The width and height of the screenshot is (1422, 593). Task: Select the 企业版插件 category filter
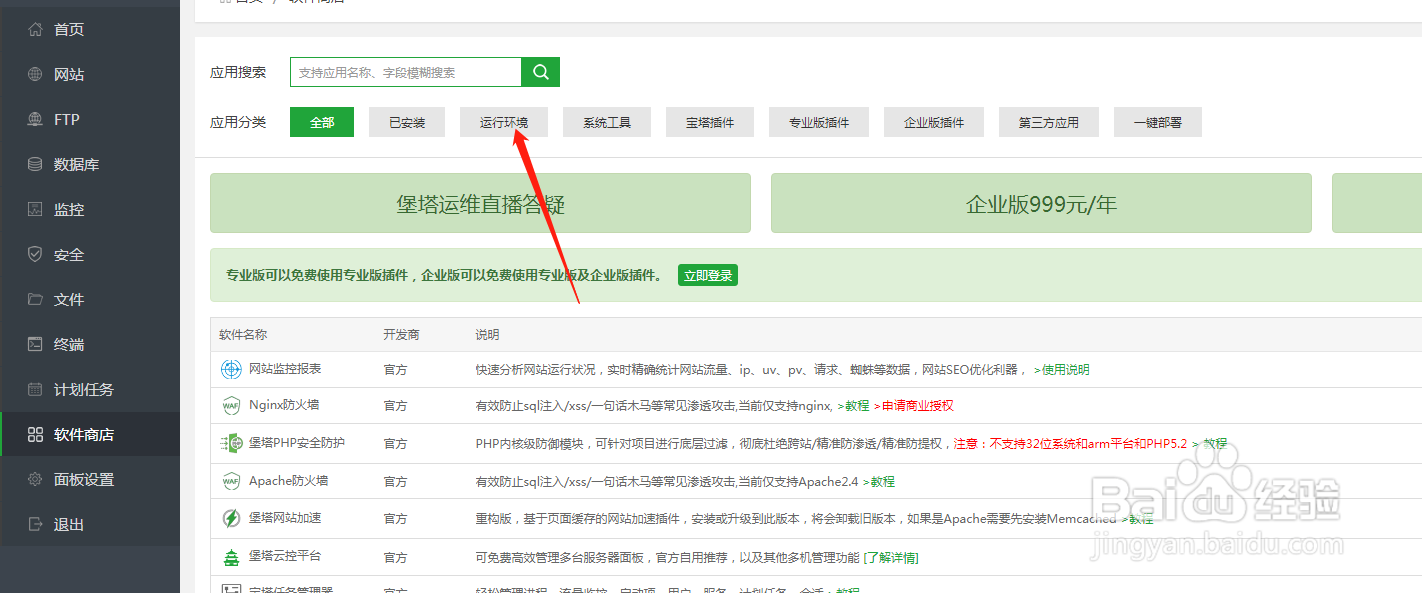pos(934,122)
